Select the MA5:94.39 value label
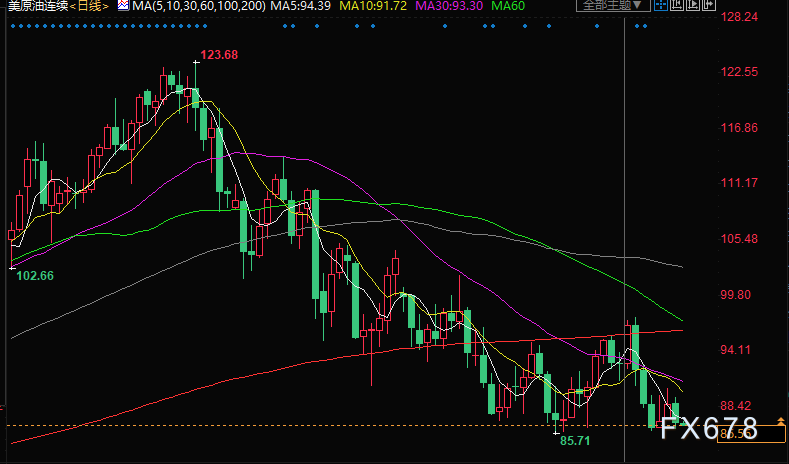The height and width of the screenshot is (464, 789). [x=300, y=6]
